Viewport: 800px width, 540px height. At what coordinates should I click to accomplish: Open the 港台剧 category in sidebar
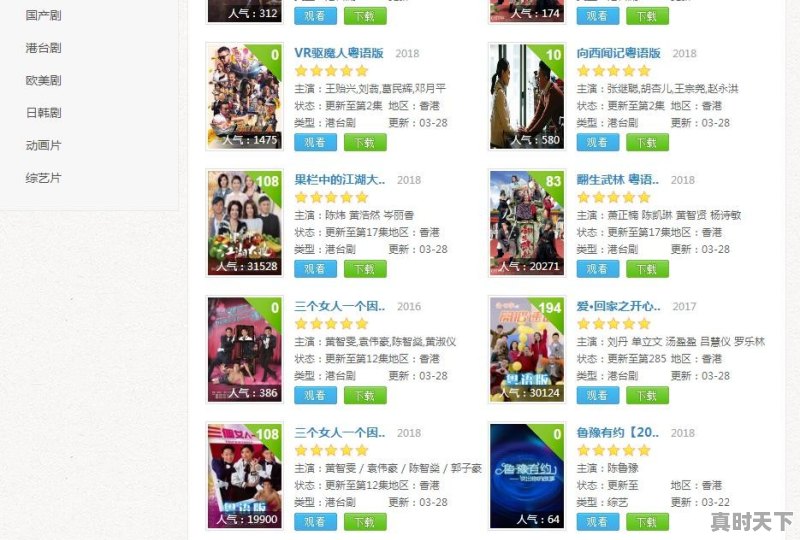(x=43, y=48)
